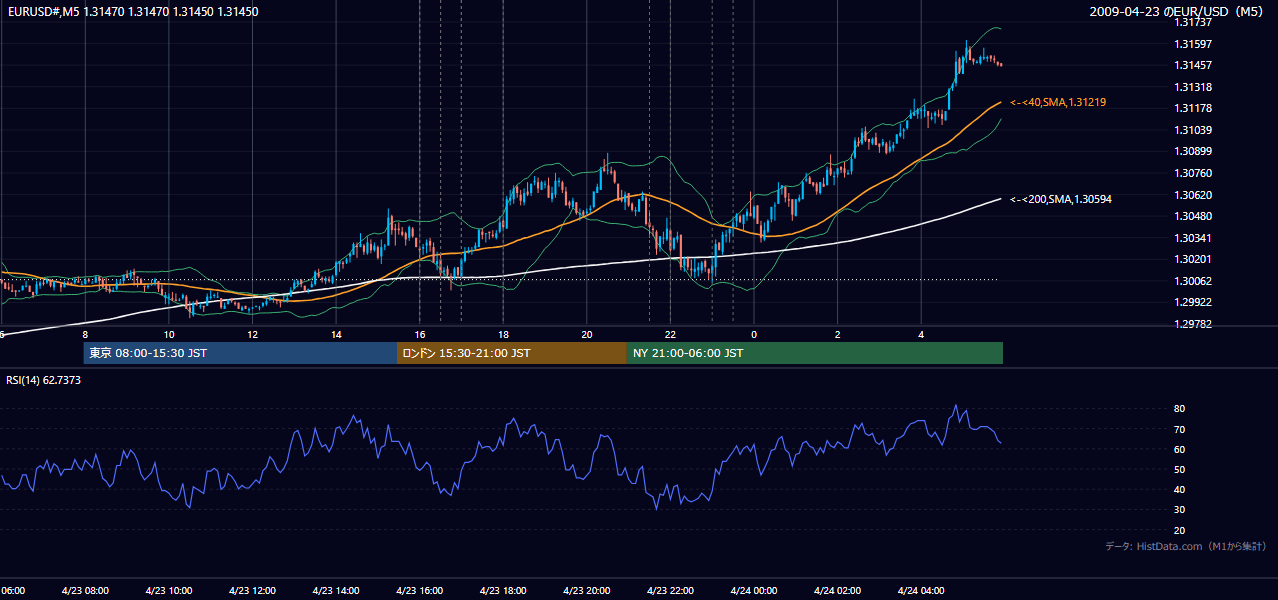Click the 4/23 16:00 time axis label
The image size is (1278, 600).
pyautogui.click(x=419, y=591)
